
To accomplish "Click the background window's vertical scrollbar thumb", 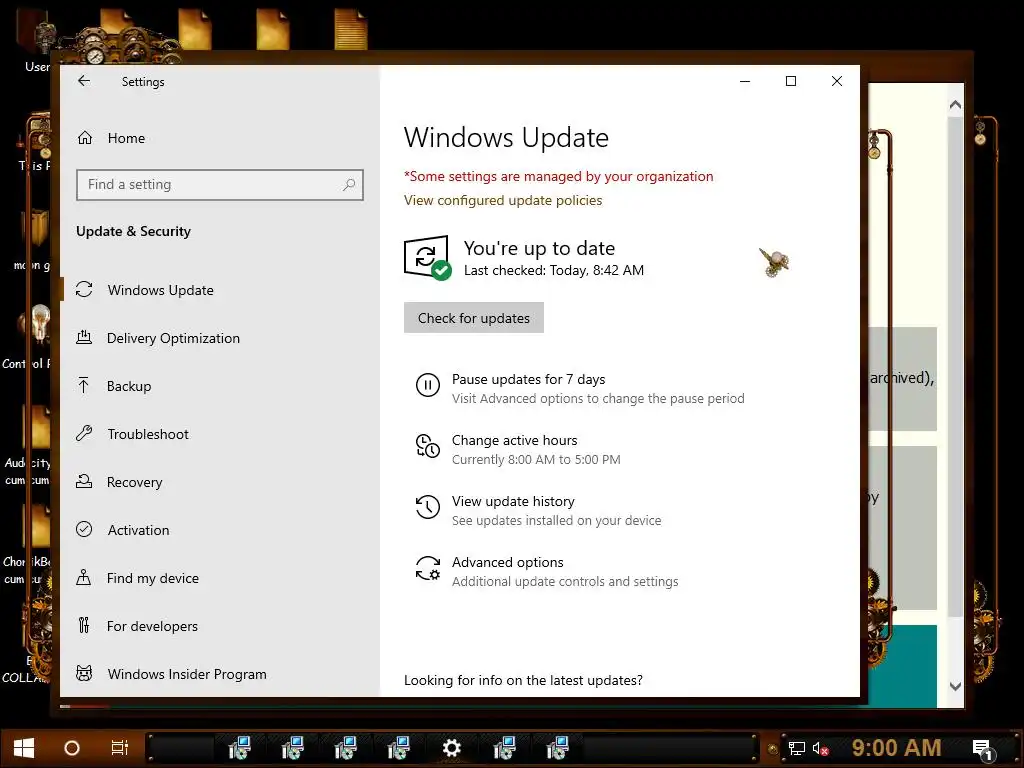I will 955,366.
